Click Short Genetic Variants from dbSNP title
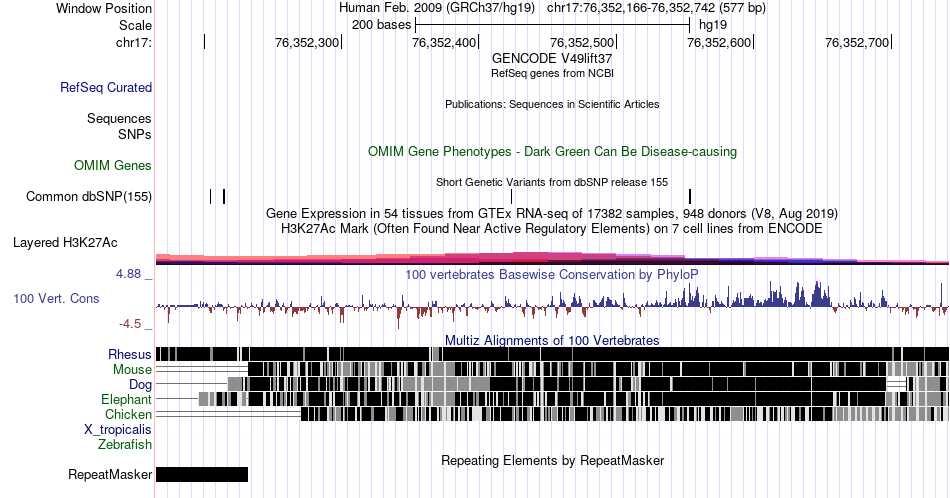 (552, 182)
